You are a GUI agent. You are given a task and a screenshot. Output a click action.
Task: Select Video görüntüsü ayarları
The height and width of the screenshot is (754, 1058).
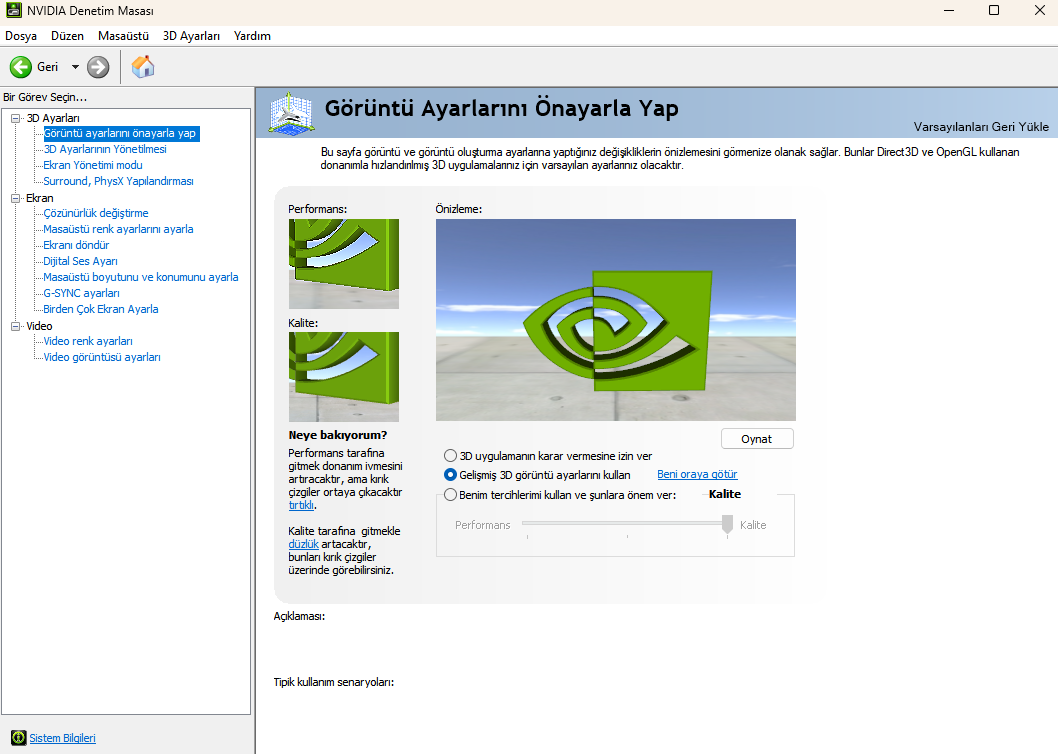(102, 357)
